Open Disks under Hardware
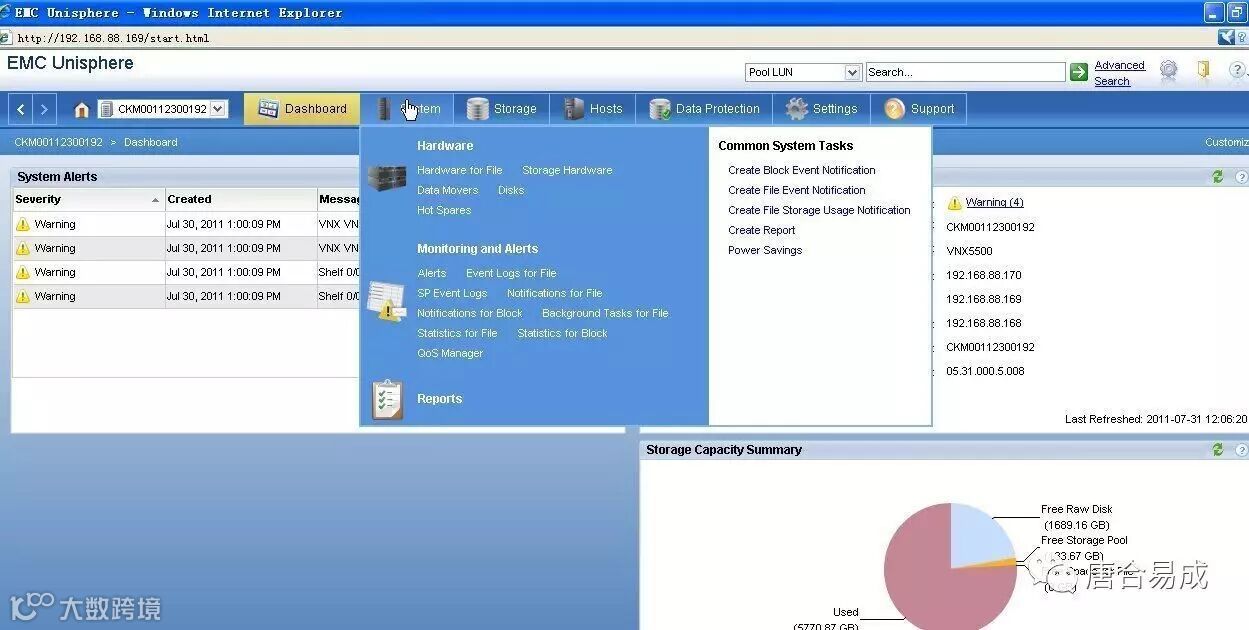Image resolution: width=1249 pixels, height=630 pixels. (x=511, y=190)
